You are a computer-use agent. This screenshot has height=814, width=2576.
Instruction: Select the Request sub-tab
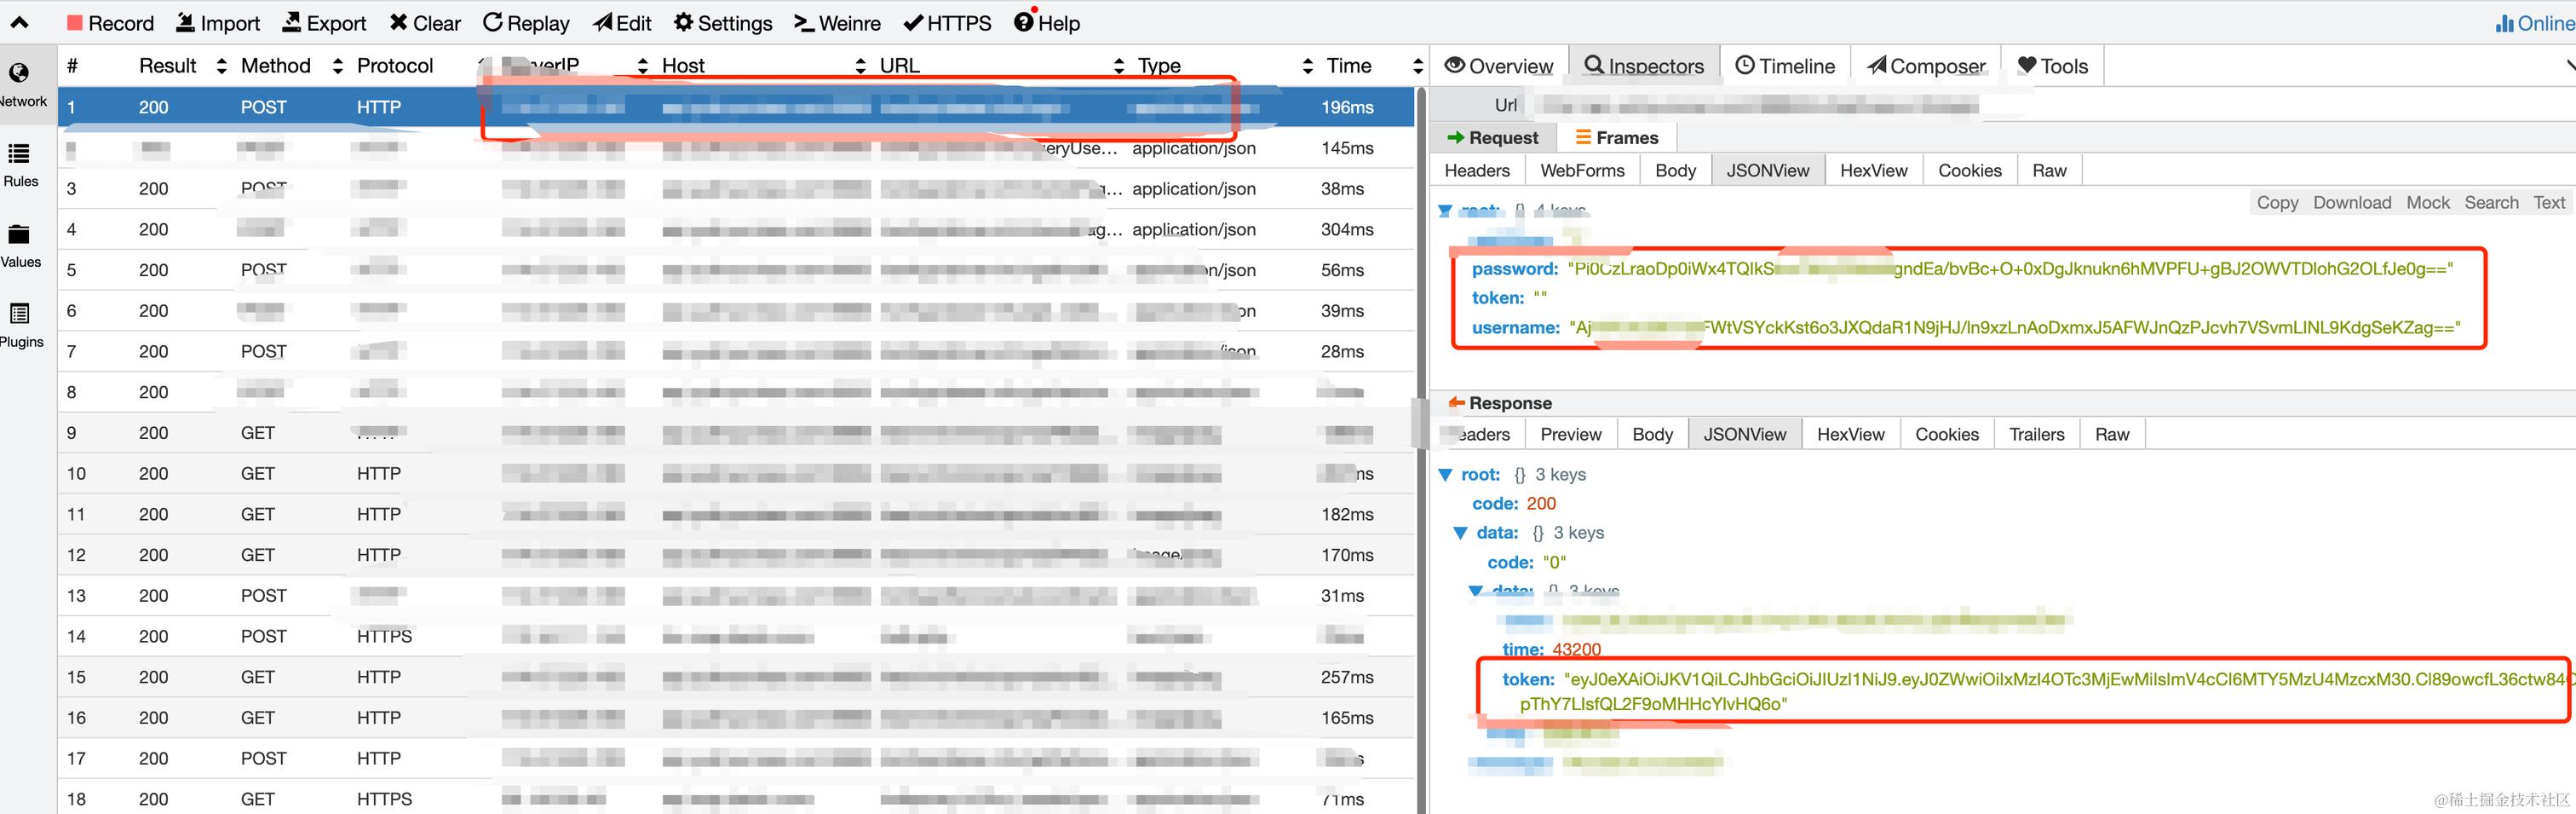pos(1492,138)
